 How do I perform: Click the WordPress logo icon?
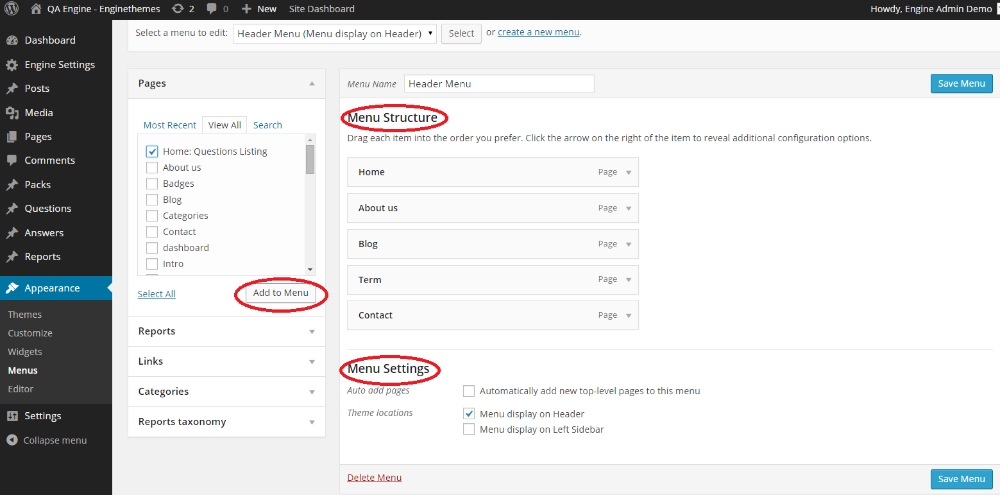point(12,9)
